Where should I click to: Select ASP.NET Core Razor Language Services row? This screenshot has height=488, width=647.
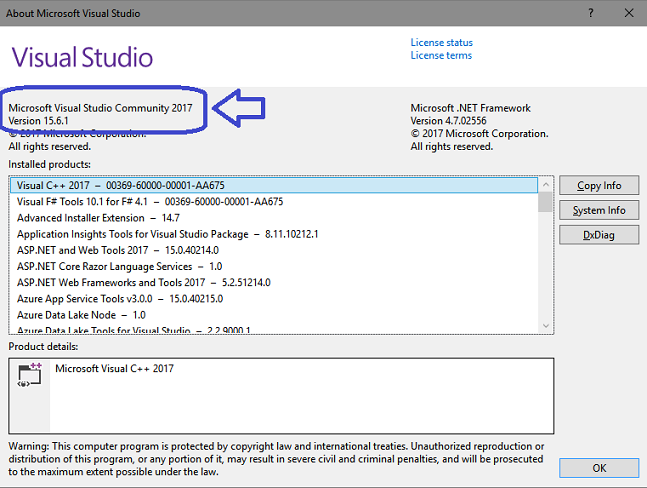274,266
